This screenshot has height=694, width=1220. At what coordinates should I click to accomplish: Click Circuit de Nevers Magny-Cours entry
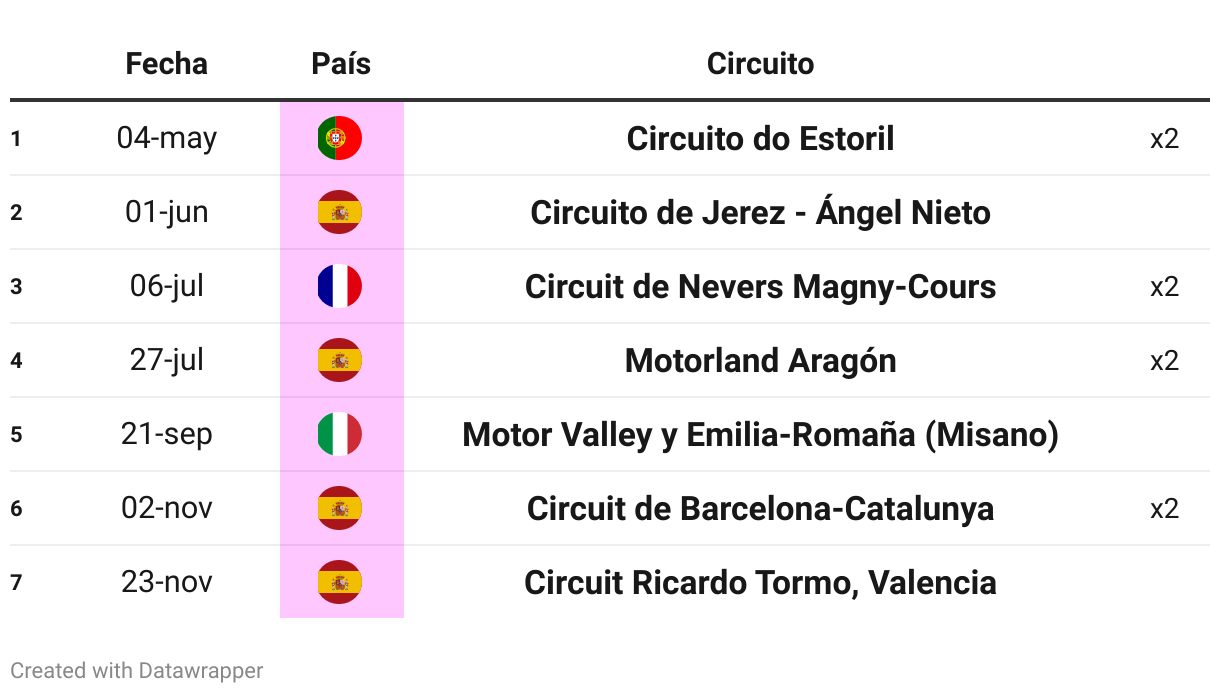click(x=760, y=287)
